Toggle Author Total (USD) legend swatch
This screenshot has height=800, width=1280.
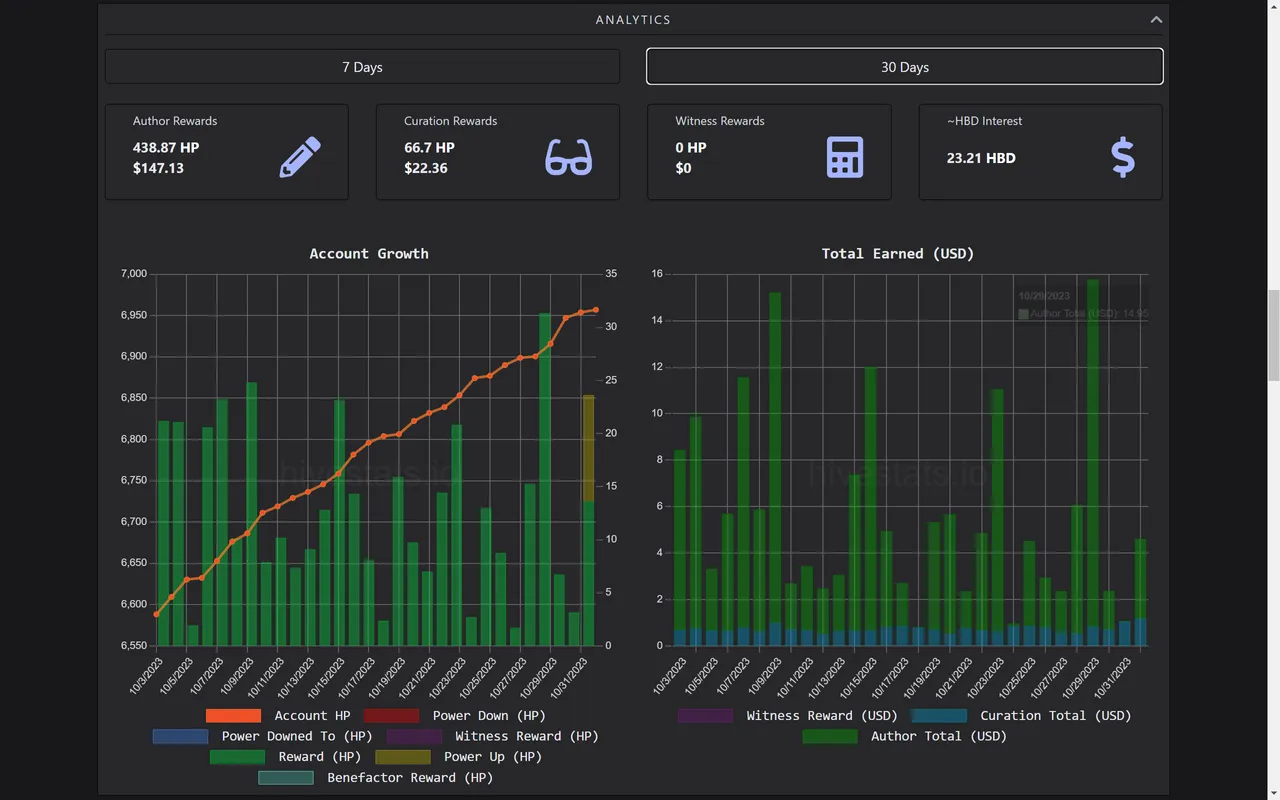point(830,736)
